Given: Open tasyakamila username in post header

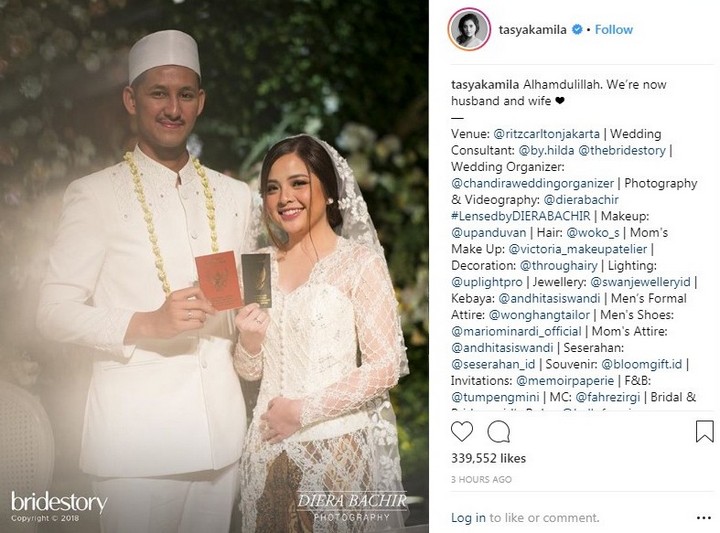Looking at the screenshot, I should (x=532, y=30).
